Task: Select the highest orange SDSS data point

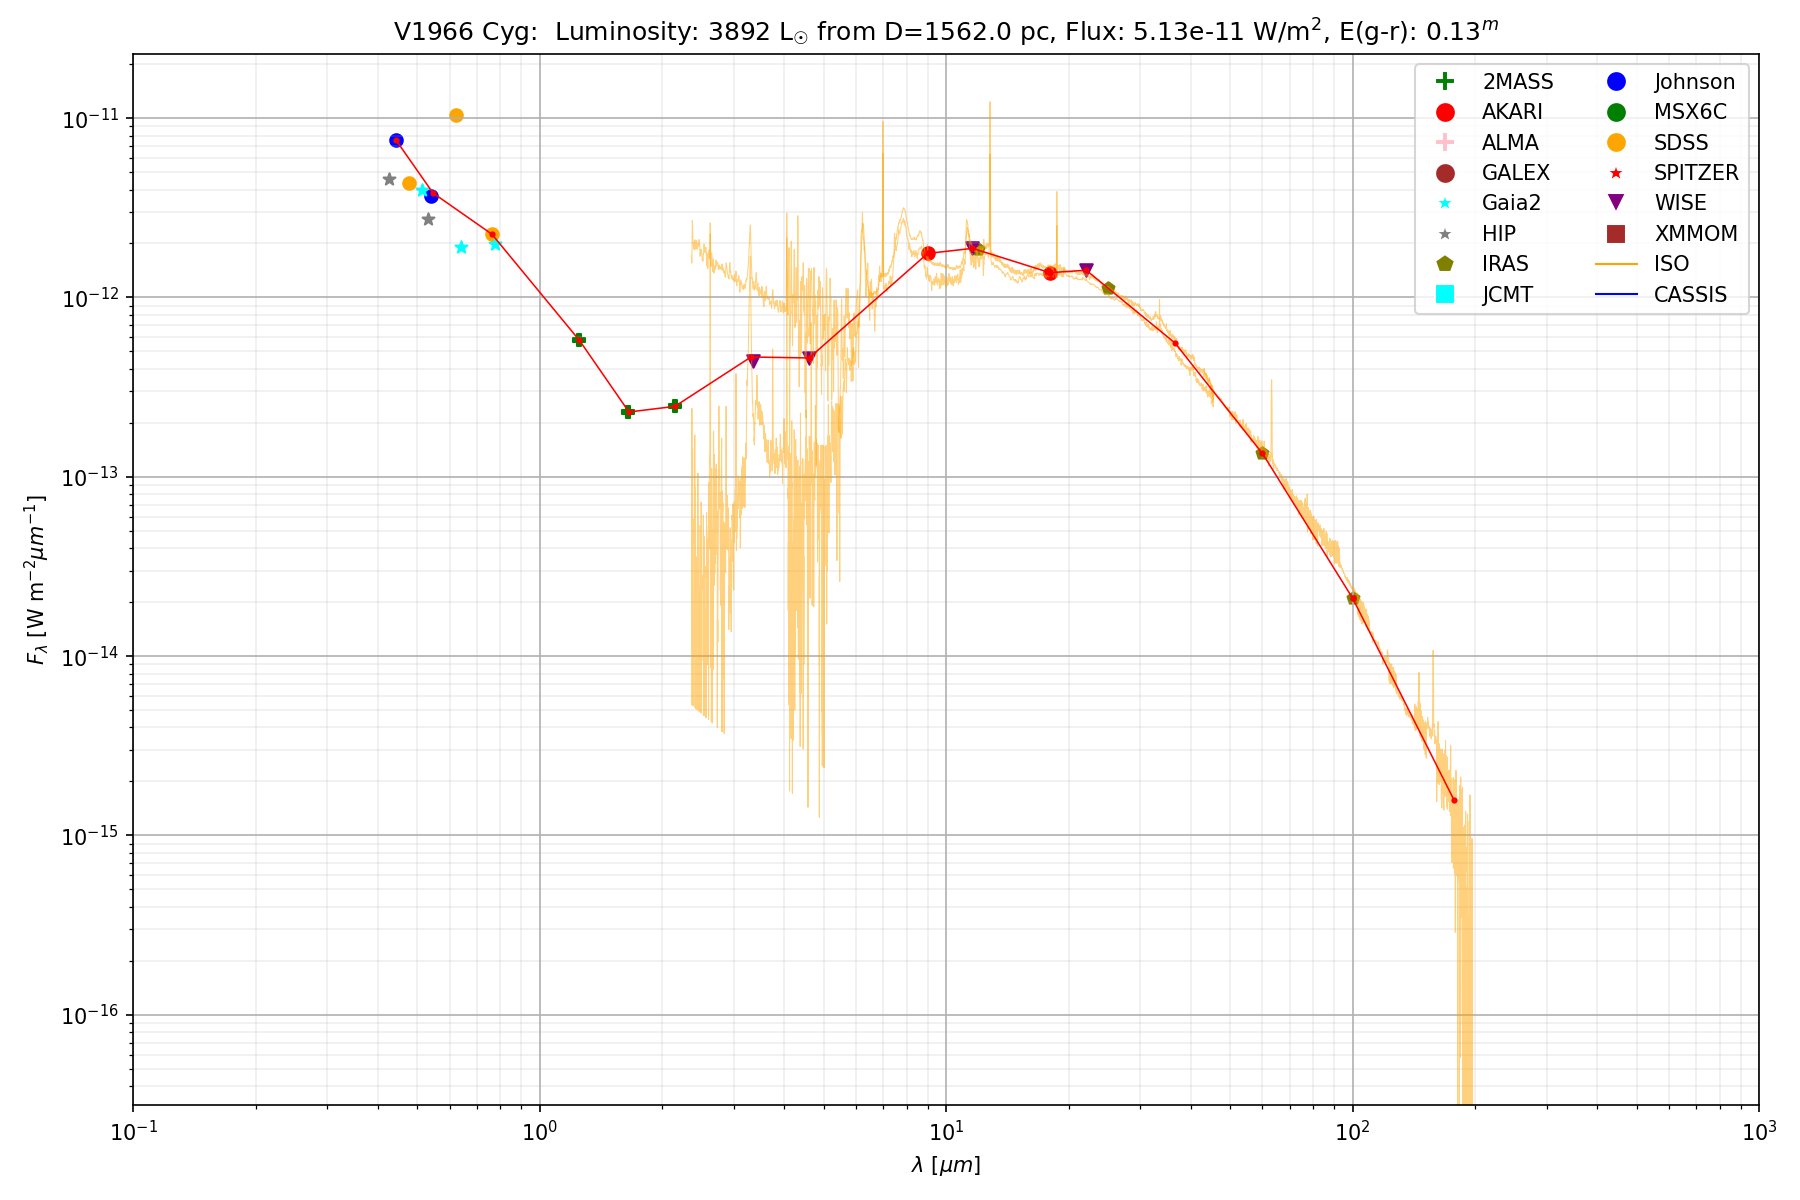Action: coord(456,116)
